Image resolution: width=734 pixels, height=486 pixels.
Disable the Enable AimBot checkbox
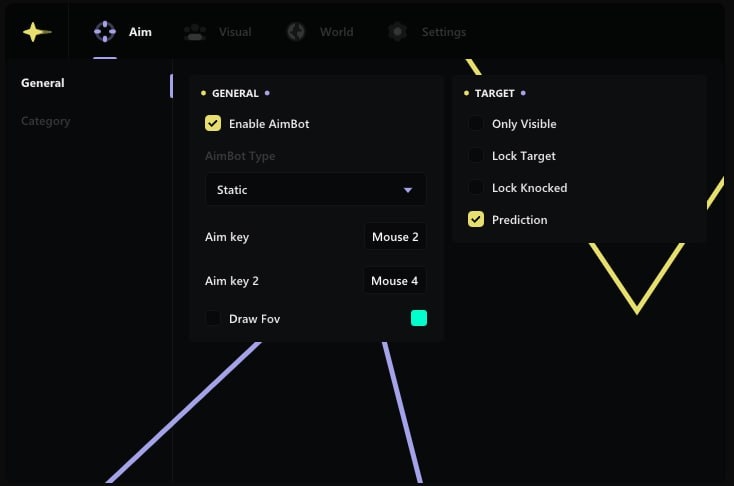tap(213, 124)
